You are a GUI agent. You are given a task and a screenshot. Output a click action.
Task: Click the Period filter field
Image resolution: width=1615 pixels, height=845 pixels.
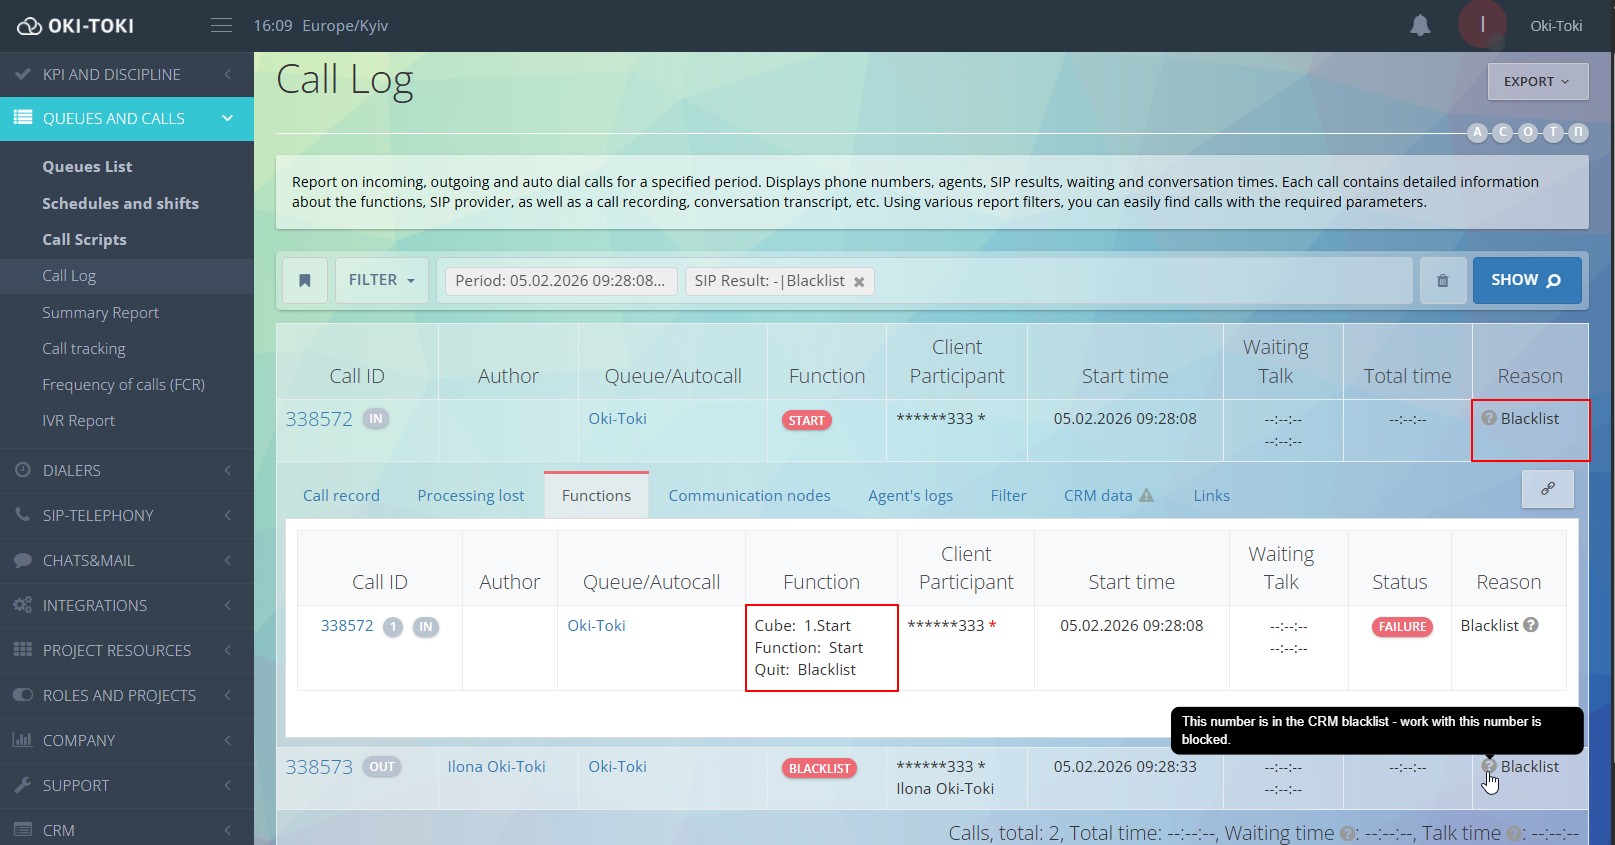coord(560,281)
